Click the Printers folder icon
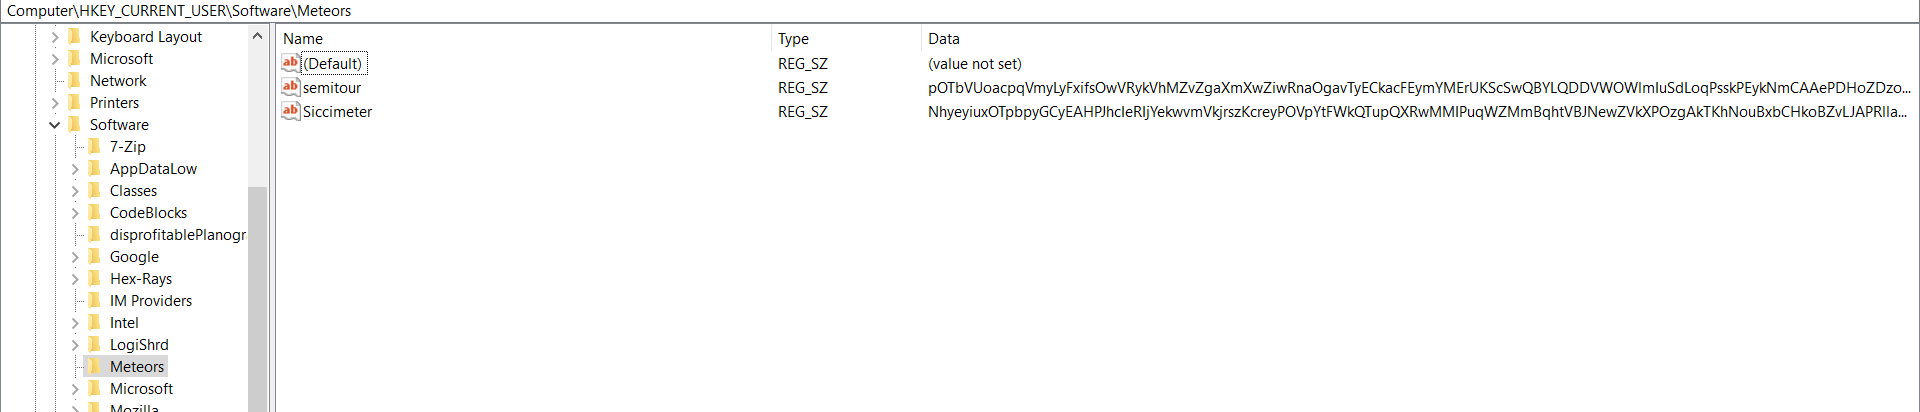Image resolution: width=1920 pixels, height=412 pixels. coord(75,102)
